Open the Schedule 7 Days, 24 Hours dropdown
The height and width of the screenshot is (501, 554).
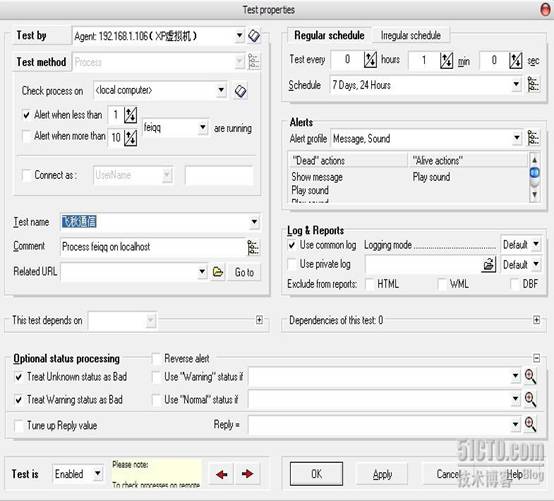(x=516, y=84)
